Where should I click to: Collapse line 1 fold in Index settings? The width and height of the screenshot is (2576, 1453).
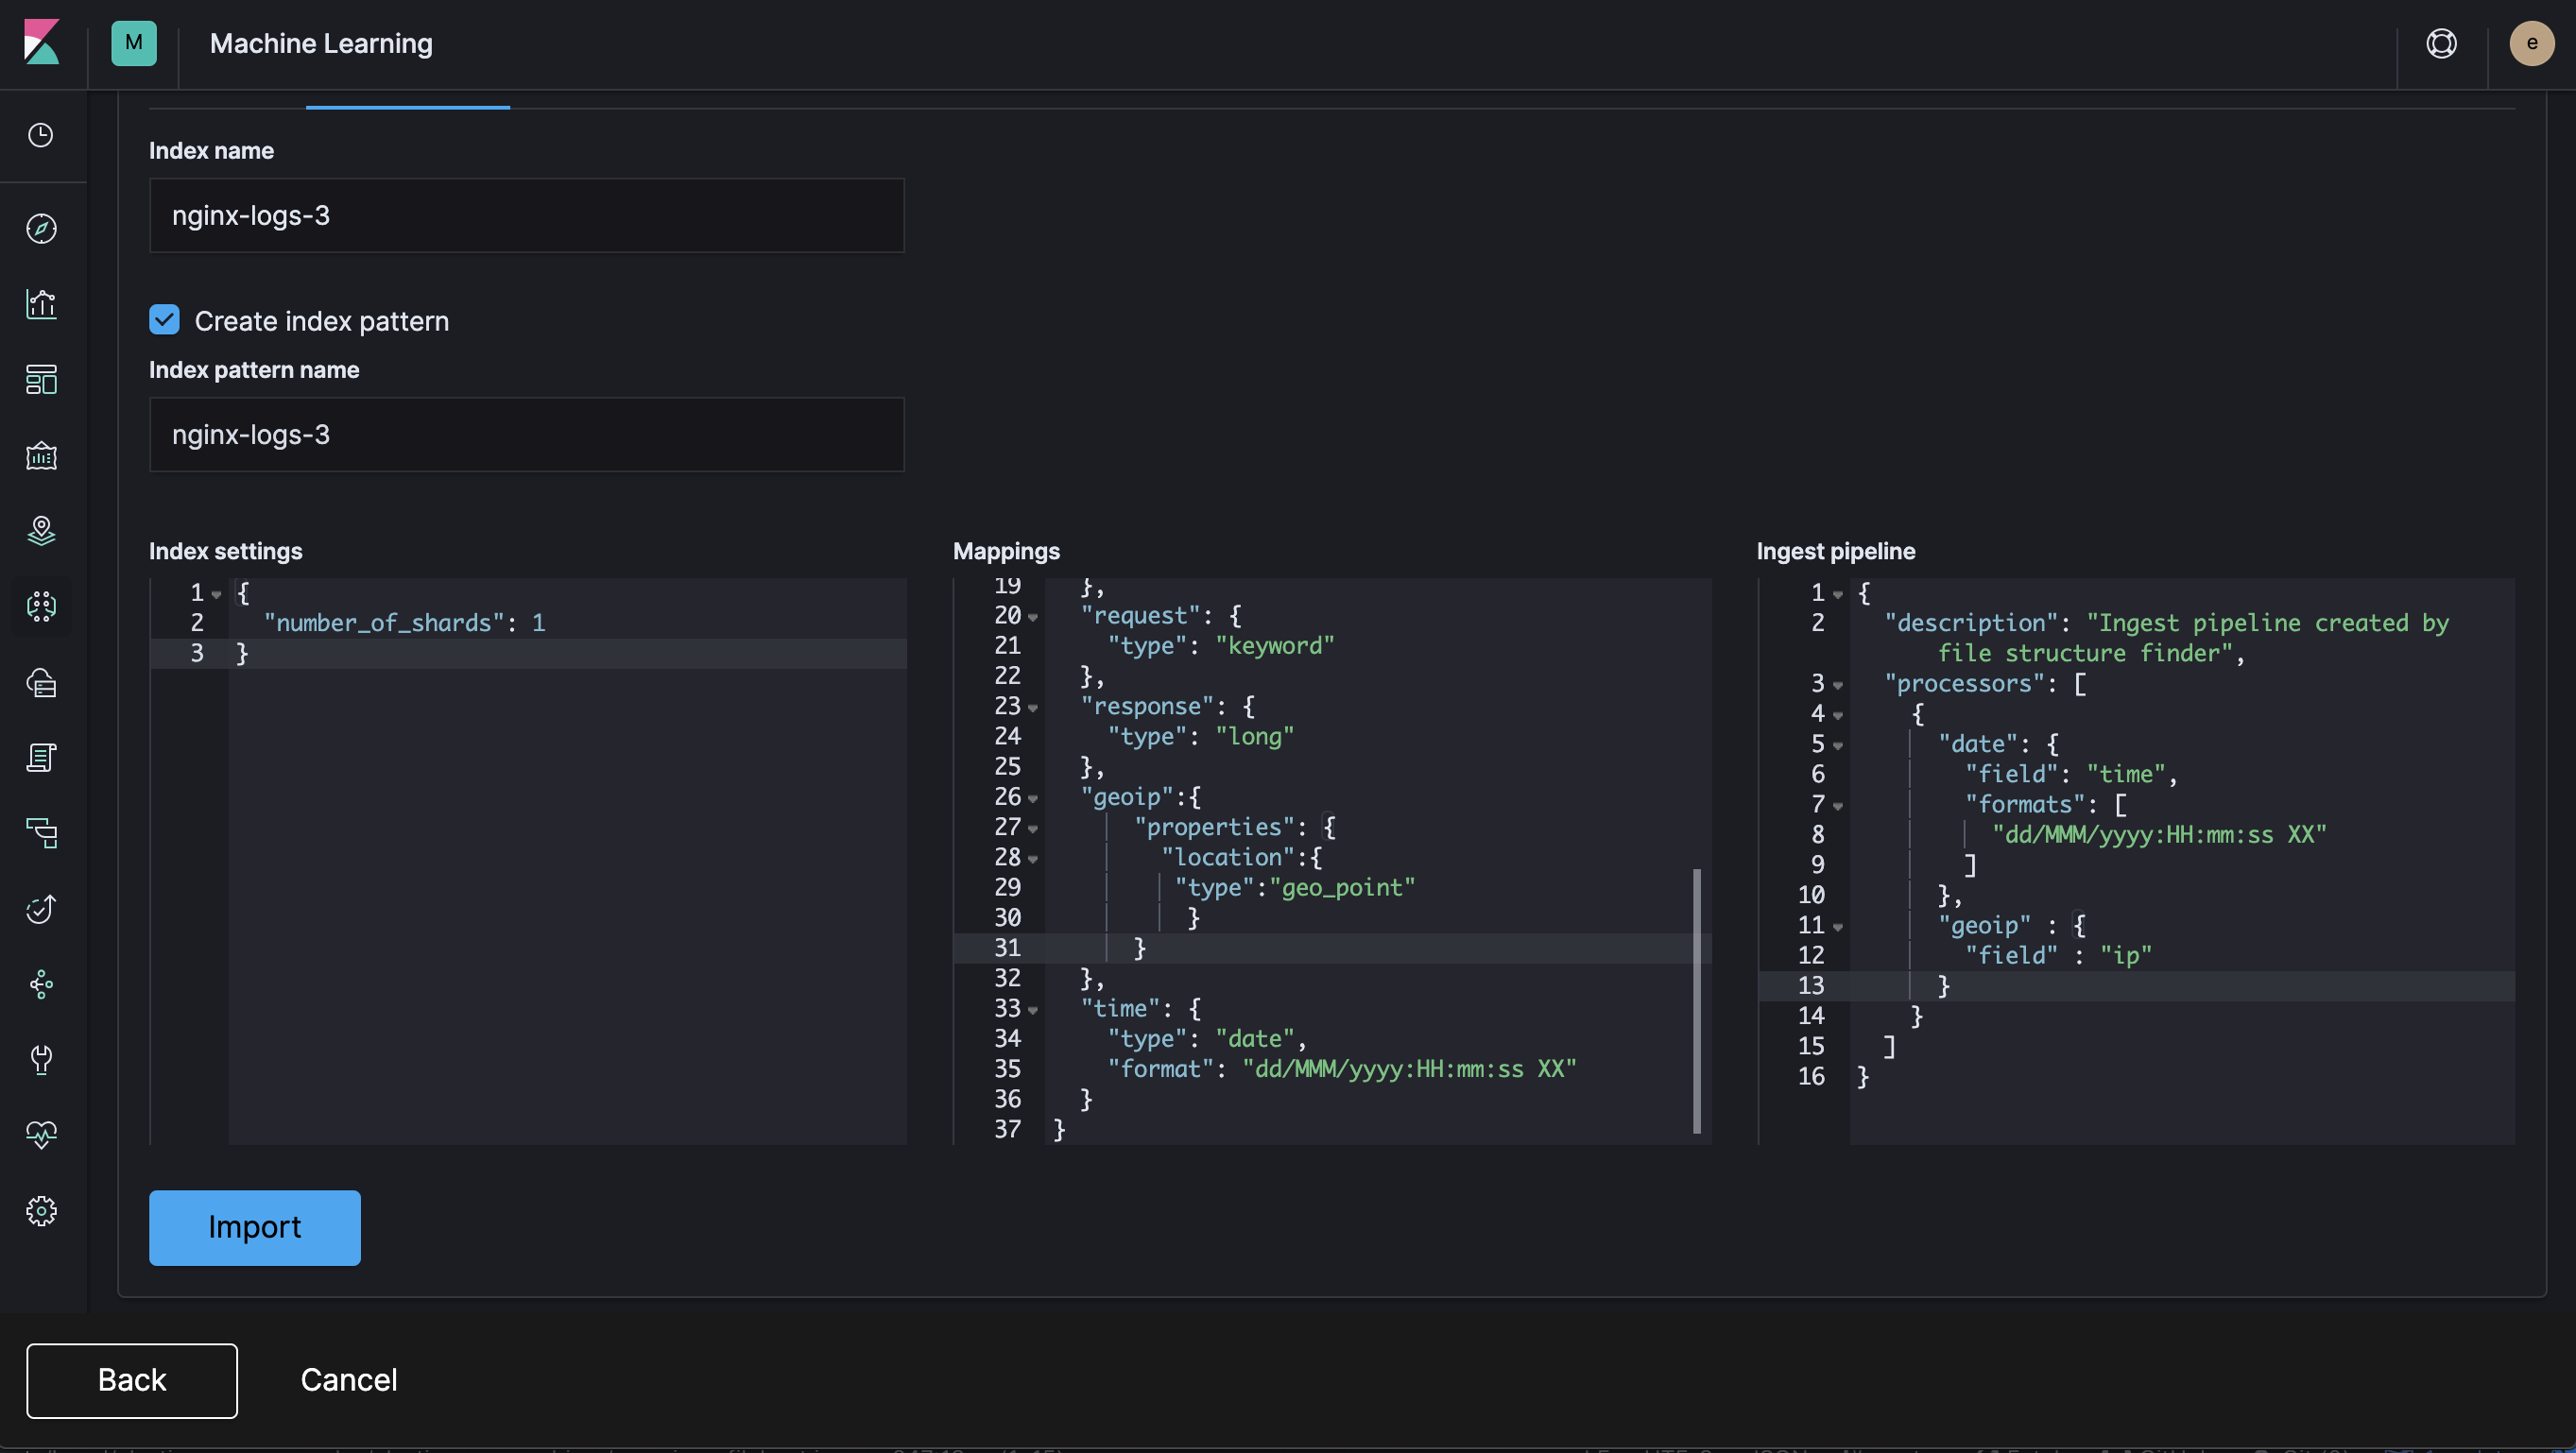click(x=216, y=594)
